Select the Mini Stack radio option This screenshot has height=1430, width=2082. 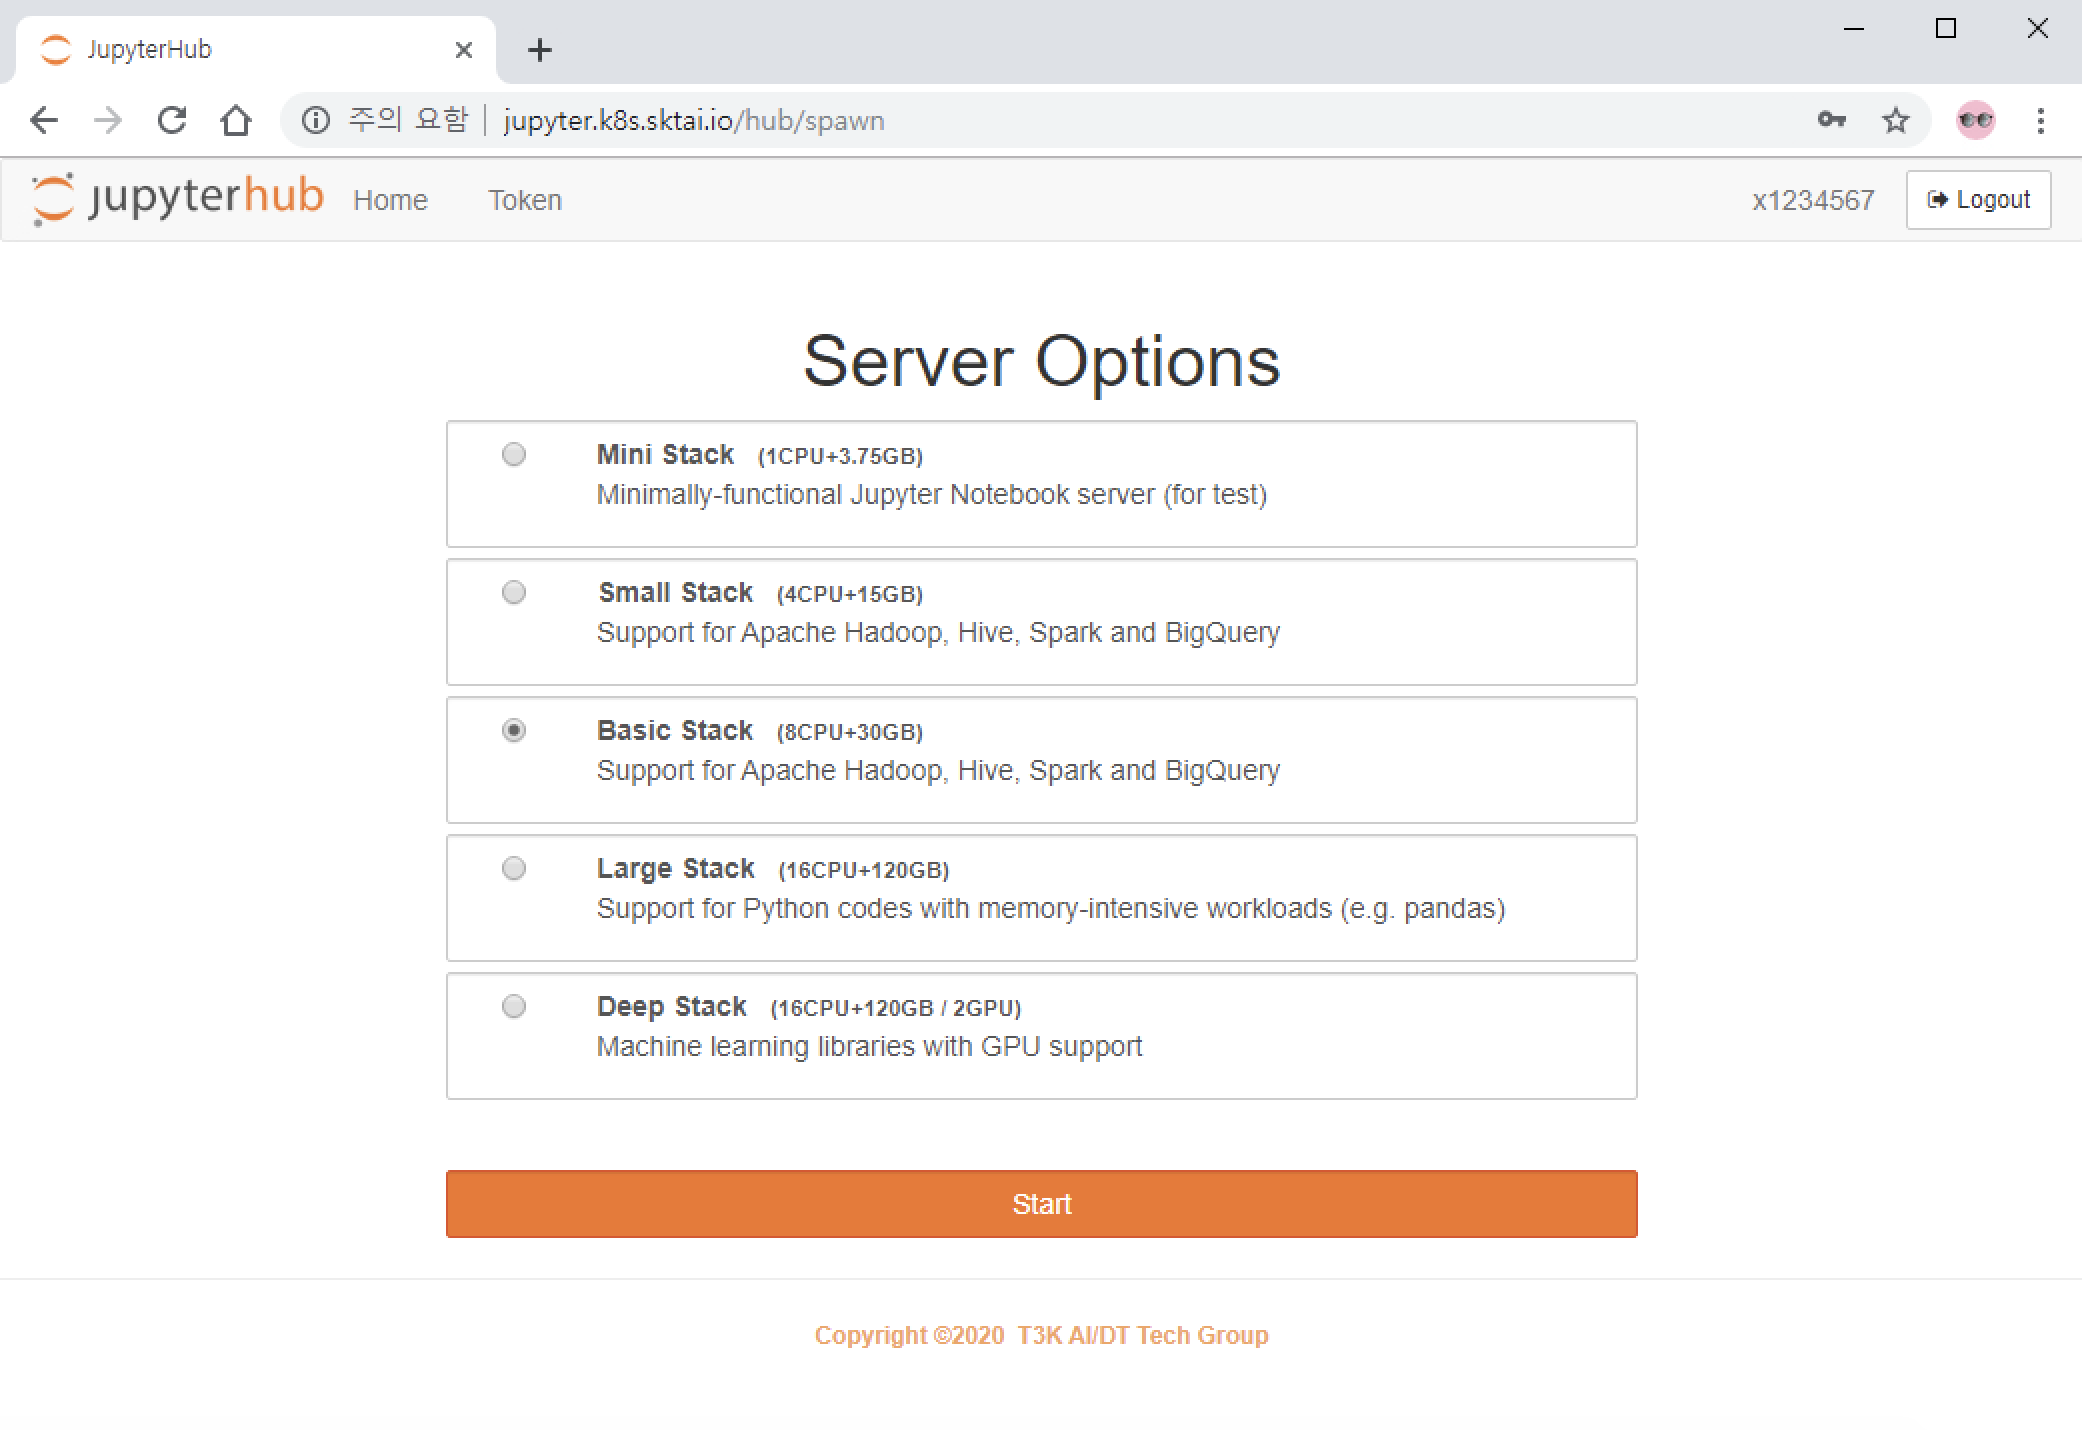point(514,455)
